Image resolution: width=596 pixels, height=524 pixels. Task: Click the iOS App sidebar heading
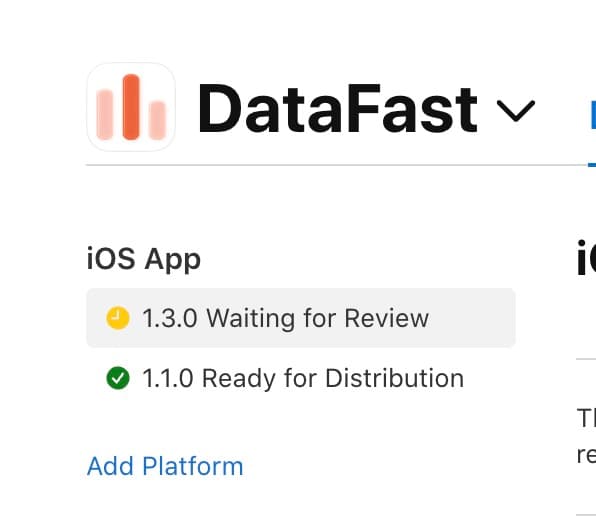pos(144,259)
